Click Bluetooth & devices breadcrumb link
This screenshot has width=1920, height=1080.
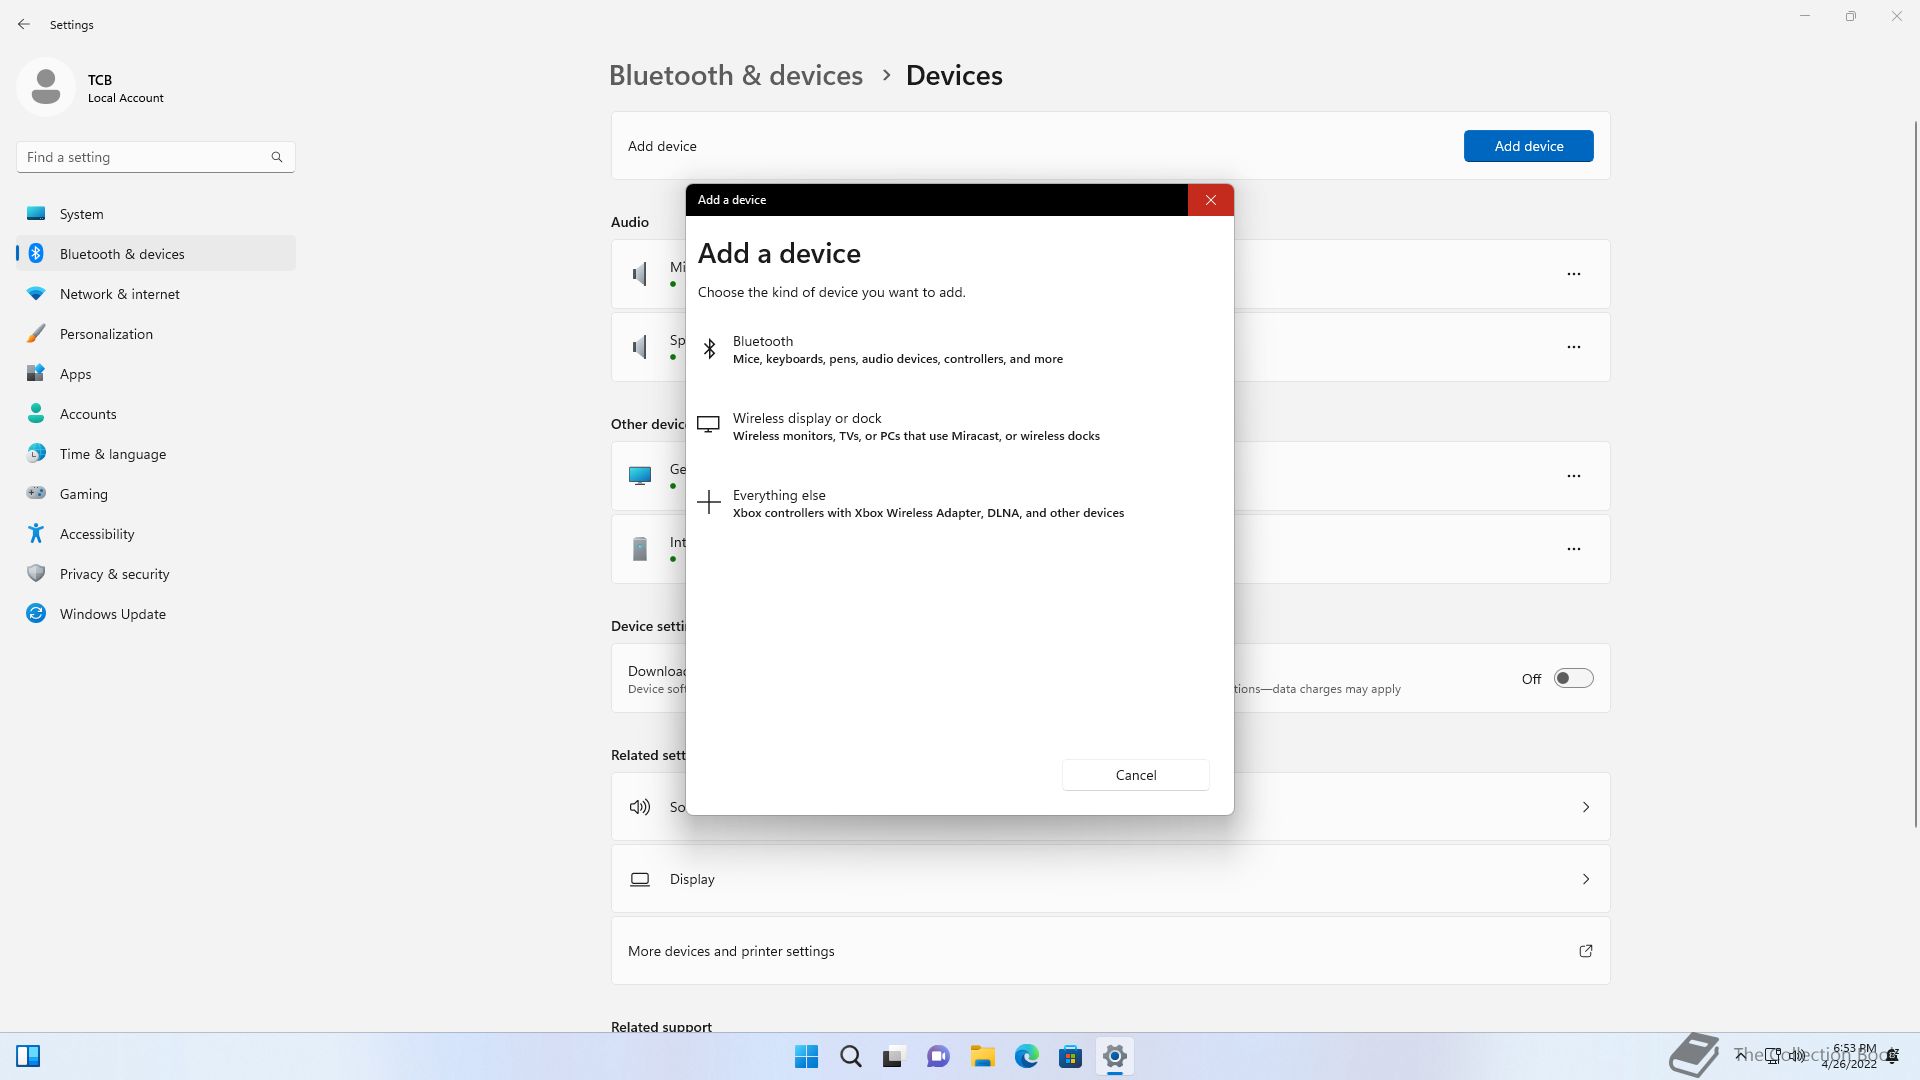[x=735, y=76]
